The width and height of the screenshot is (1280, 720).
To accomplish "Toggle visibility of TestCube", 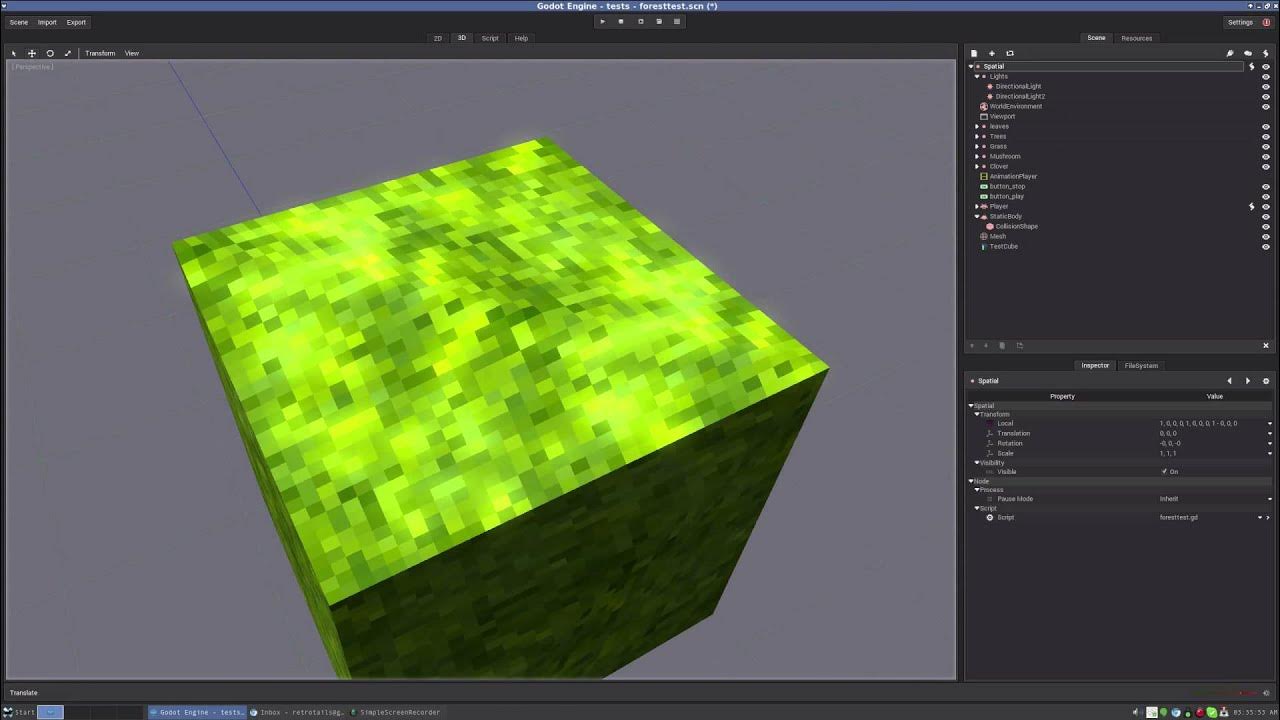I will (1266, 247).
